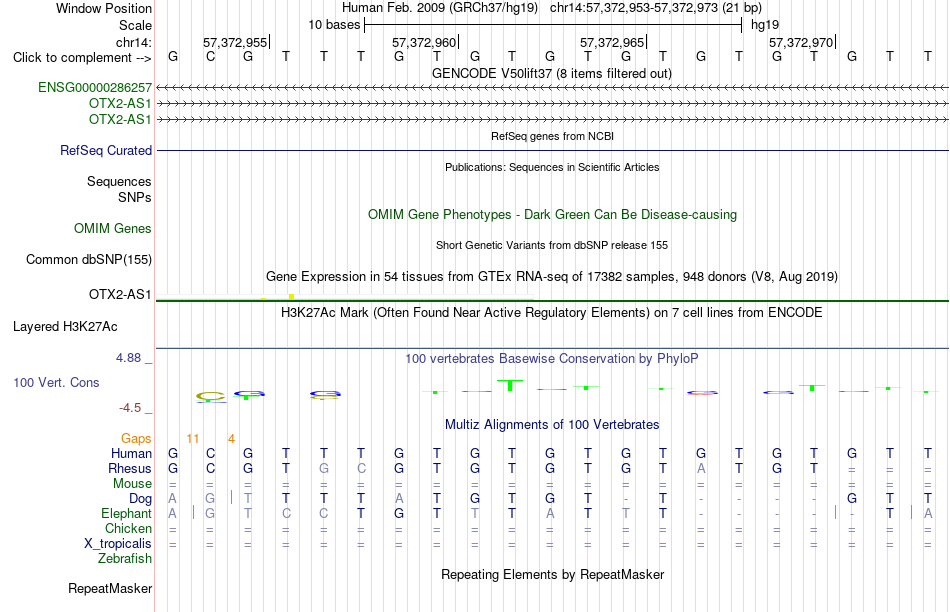Open the Common dbSNP(155) track label
Image resolution: width=950 pixels, height=612 pixels.
(89, 259)
